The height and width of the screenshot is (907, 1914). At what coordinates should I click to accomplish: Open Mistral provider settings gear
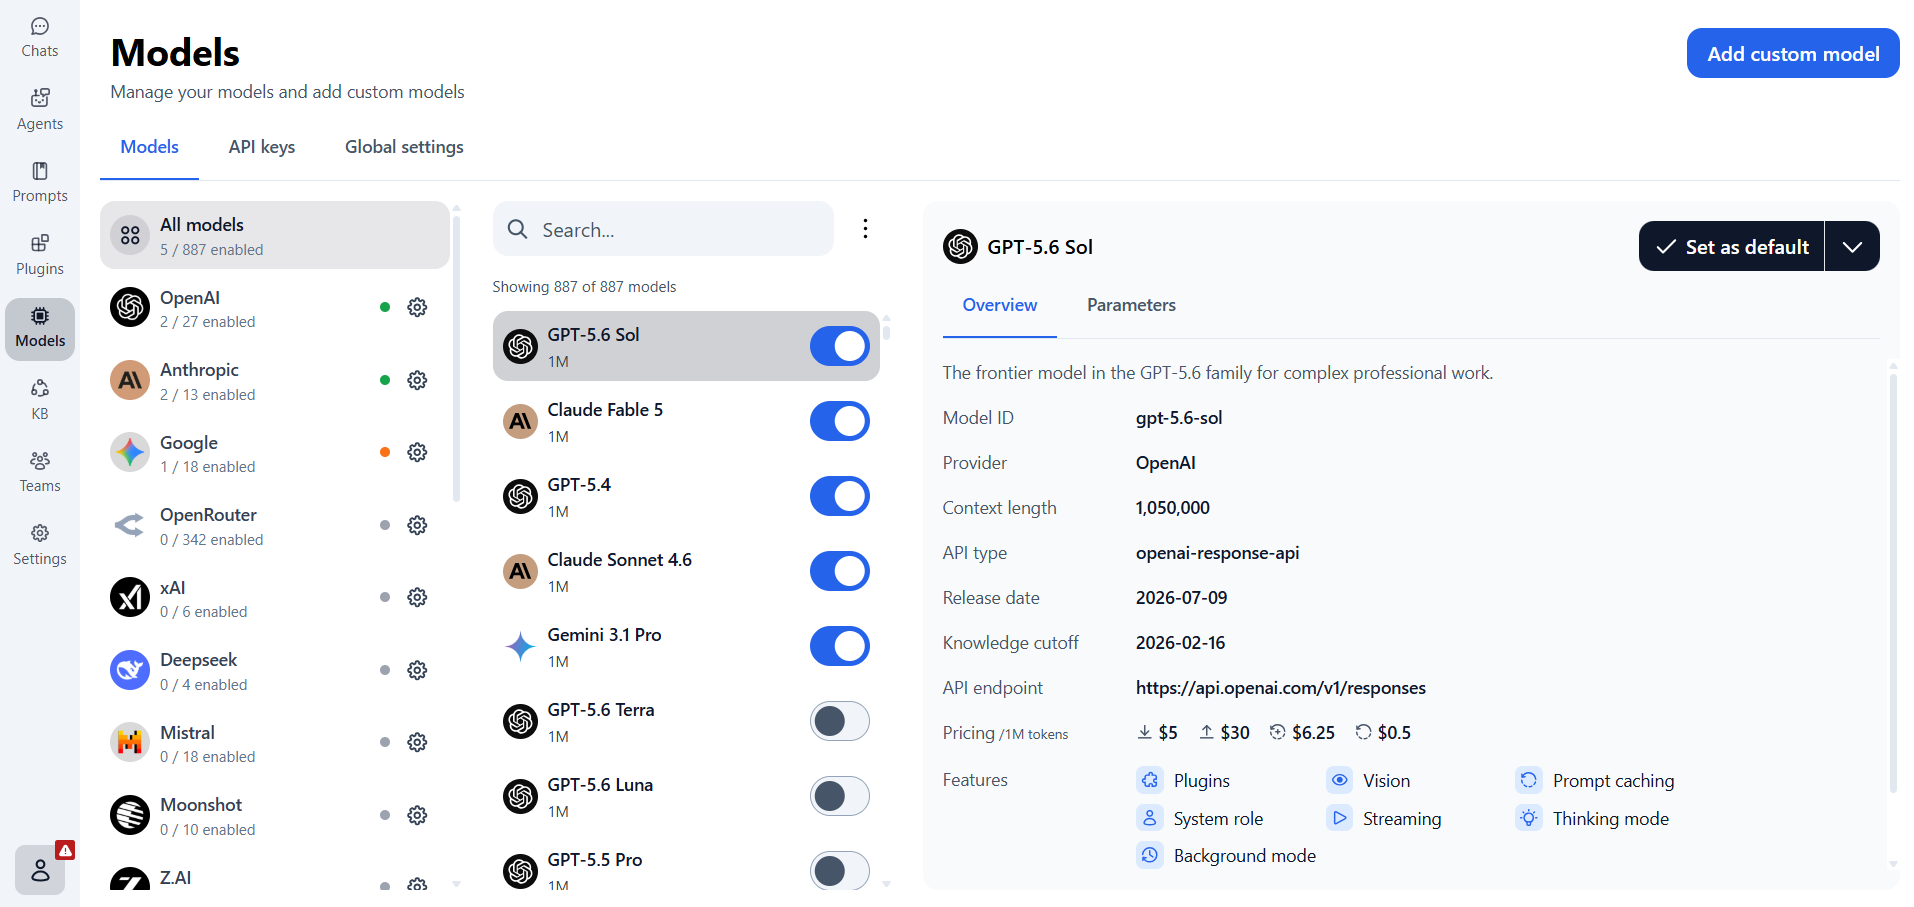tap(417, 742)
